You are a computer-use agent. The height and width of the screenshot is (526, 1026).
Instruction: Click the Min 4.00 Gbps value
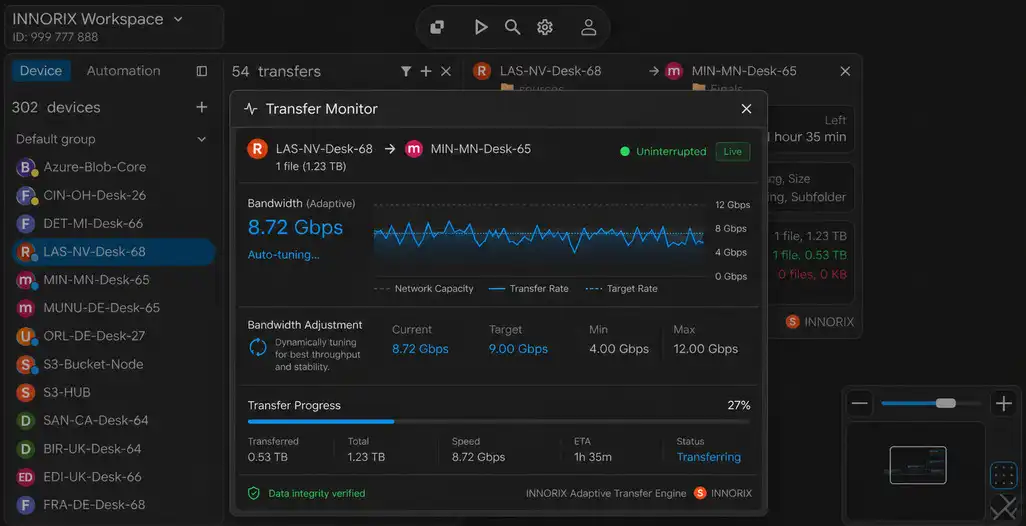coord(618,349)
